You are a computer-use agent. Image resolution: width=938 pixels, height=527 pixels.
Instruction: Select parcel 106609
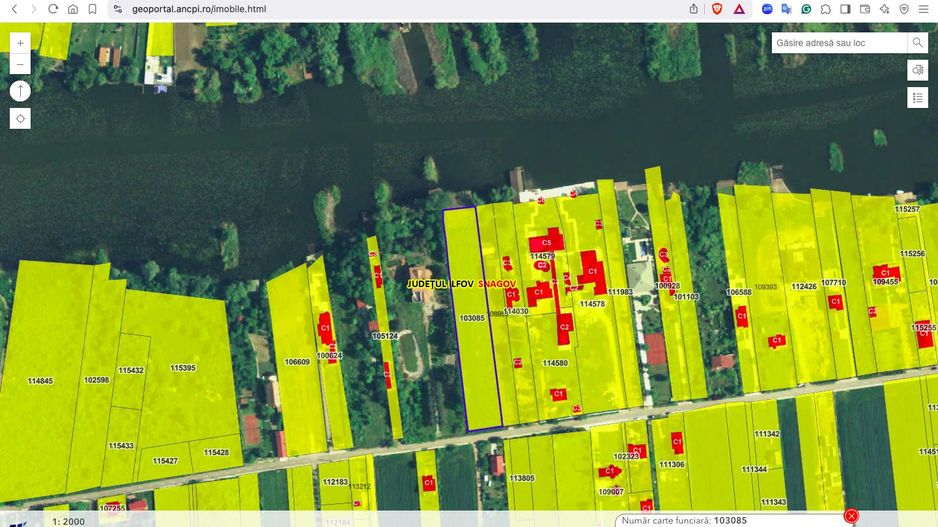point(297,362)
